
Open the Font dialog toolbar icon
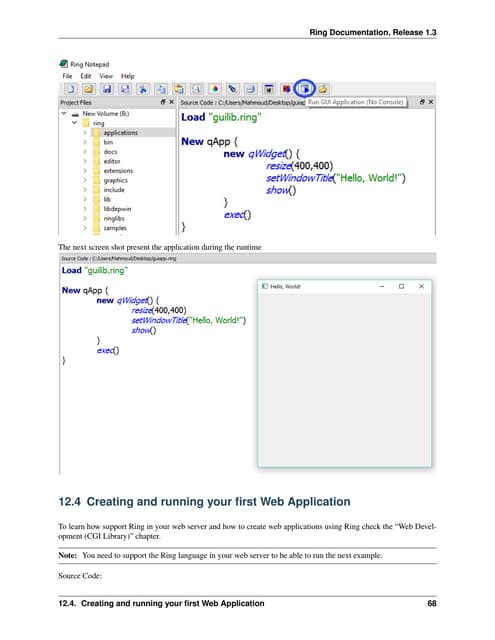[x=197, y=89]
